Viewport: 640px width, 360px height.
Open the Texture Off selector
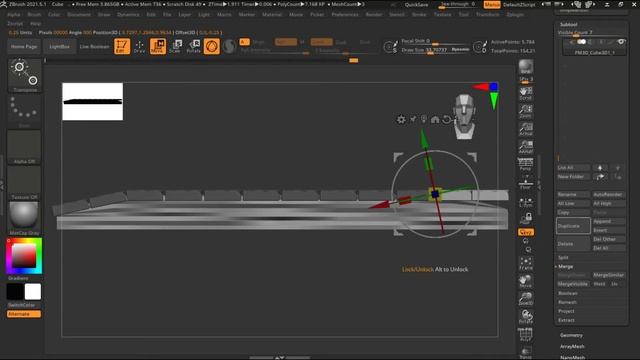[x=24, y=183]
